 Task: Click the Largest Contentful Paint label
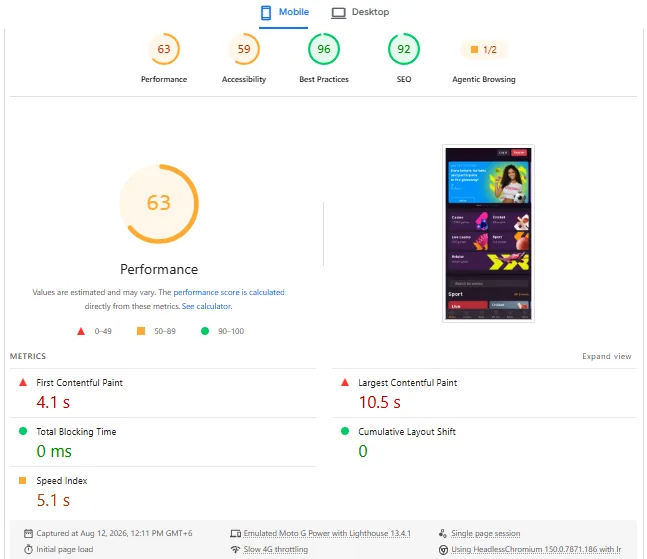point(408,382)
